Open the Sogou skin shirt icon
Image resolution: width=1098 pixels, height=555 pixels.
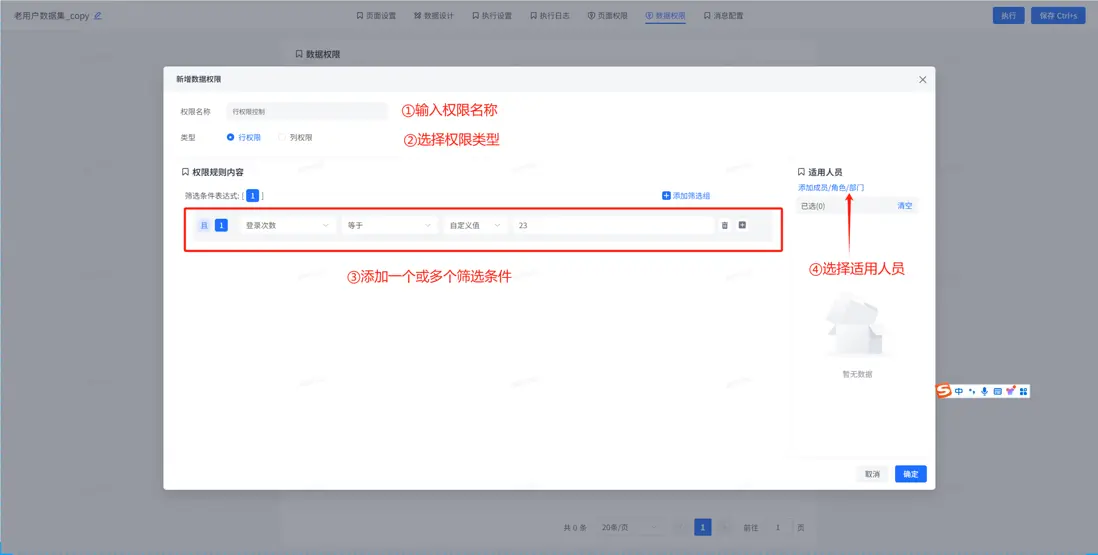pos(1011,391)
